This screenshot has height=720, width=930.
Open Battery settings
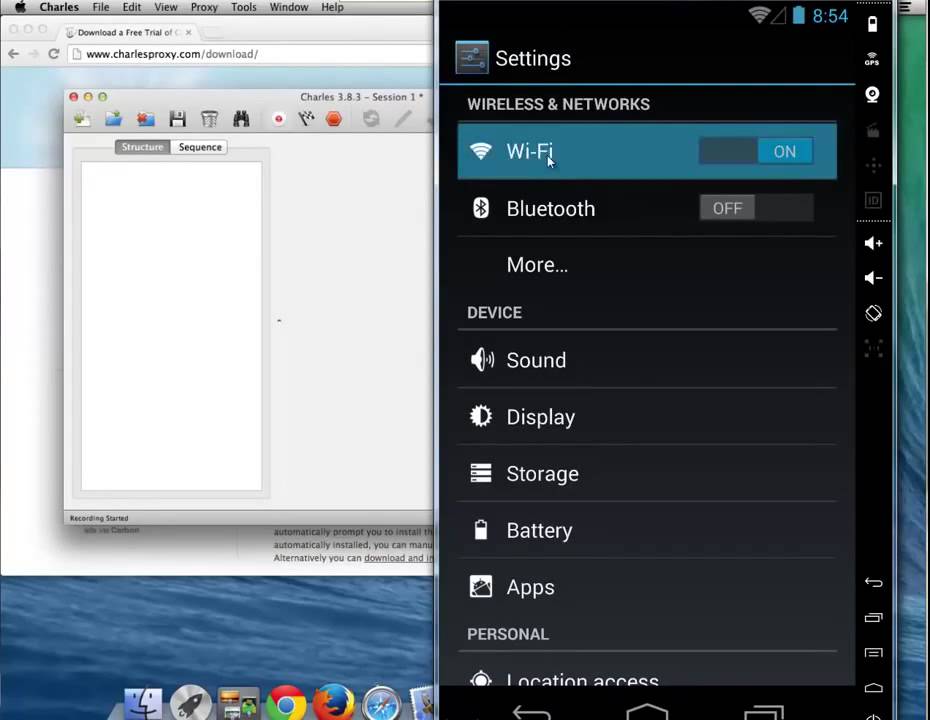(x=647, y=530)
